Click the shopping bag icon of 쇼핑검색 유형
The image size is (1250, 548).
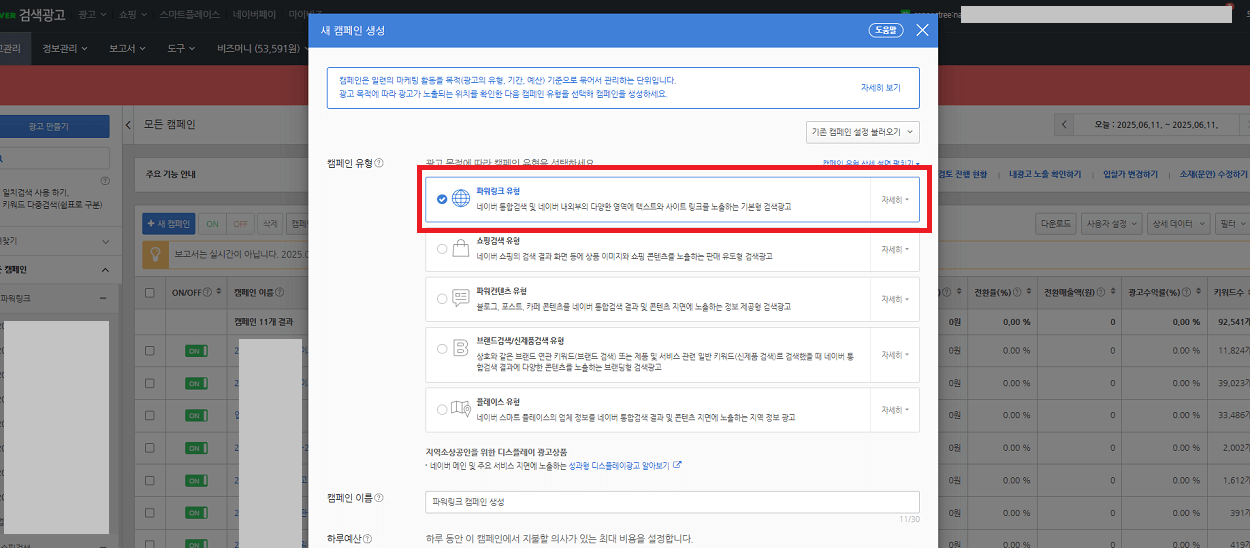point(461,249)
